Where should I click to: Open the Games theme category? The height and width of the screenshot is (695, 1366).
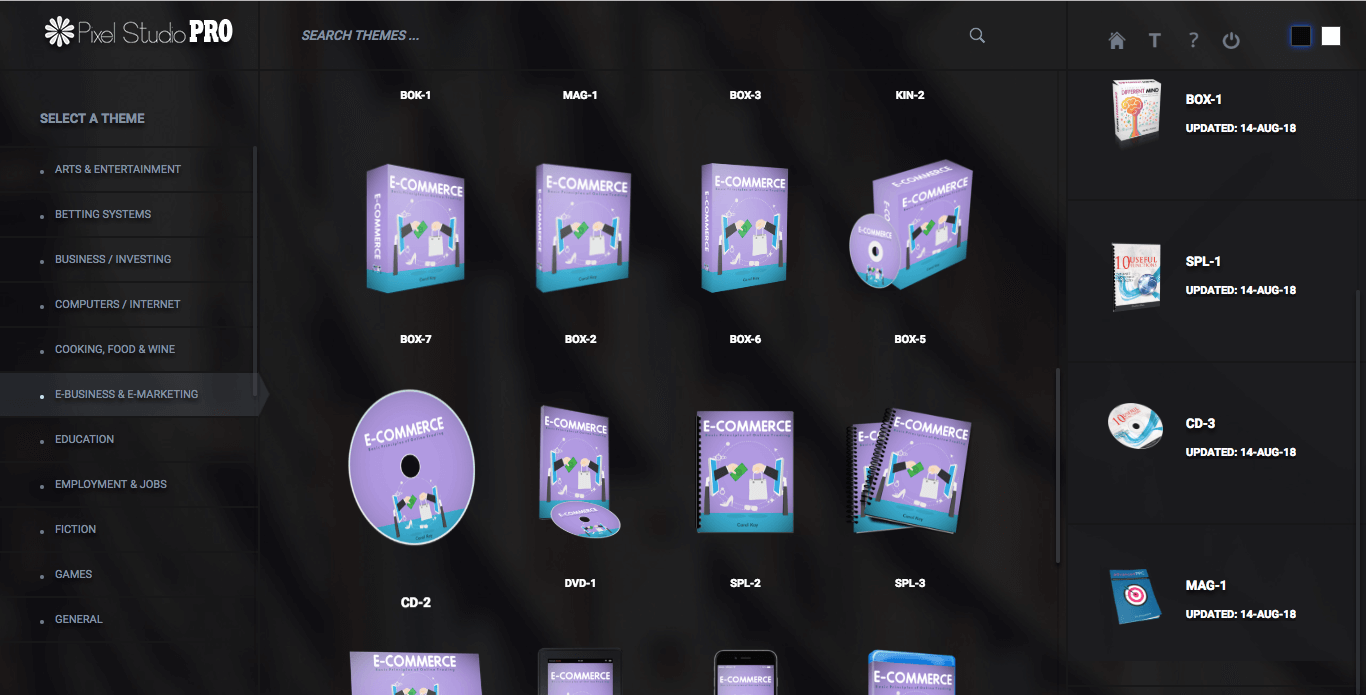128,575
